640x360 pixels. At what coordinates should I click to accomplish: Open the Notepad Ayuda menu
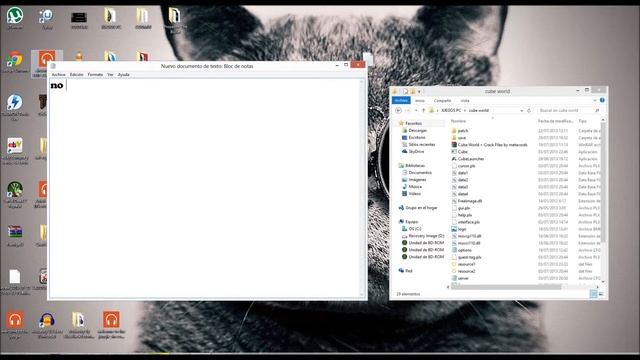pos(124,75)
